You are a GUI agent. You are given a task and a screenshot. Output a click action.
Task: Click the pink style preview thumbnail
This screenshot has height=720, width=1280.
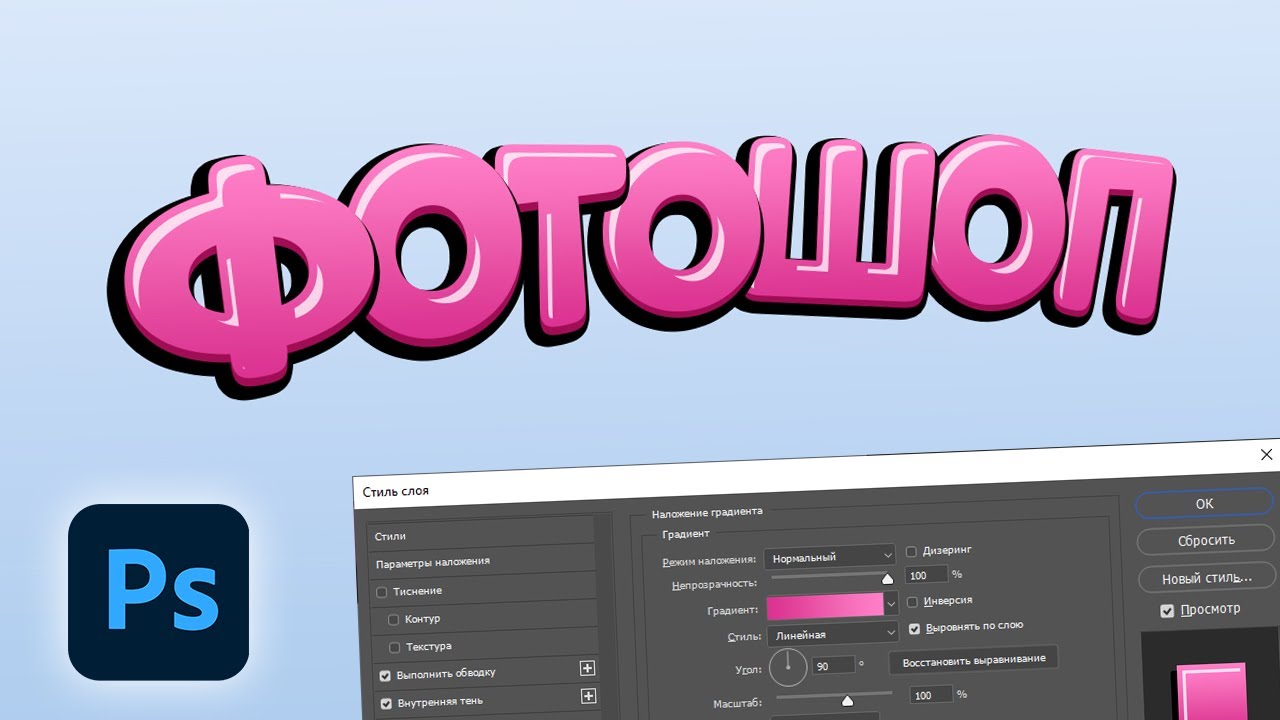(x=1212, y=691)
